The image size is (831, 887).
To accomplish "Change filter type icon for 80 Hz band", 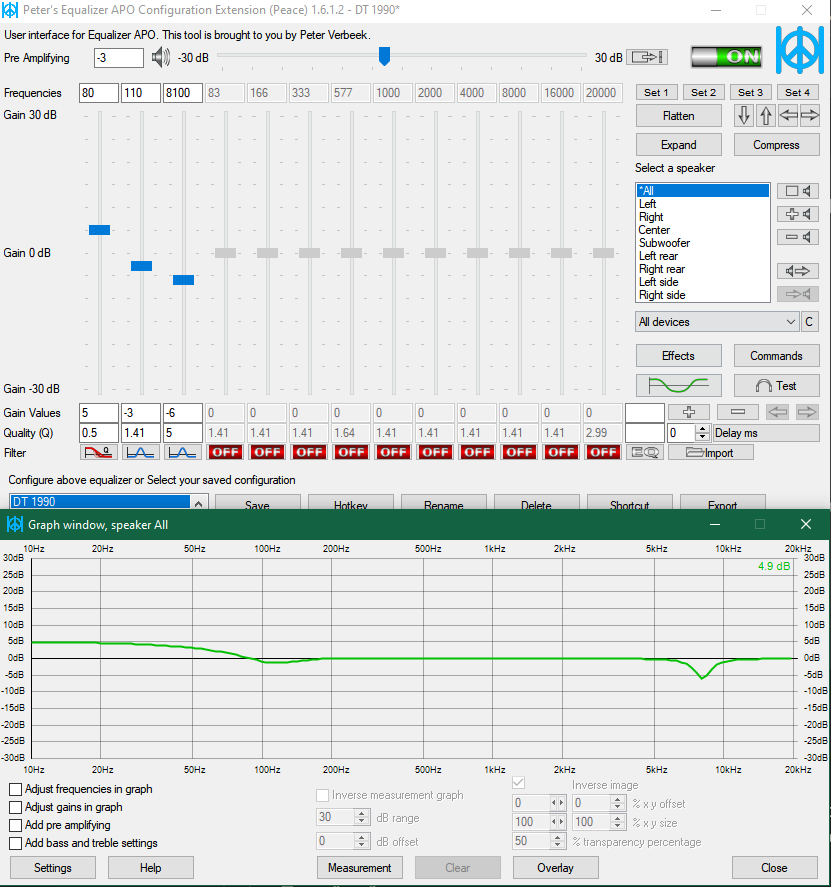I will point(99,453).
